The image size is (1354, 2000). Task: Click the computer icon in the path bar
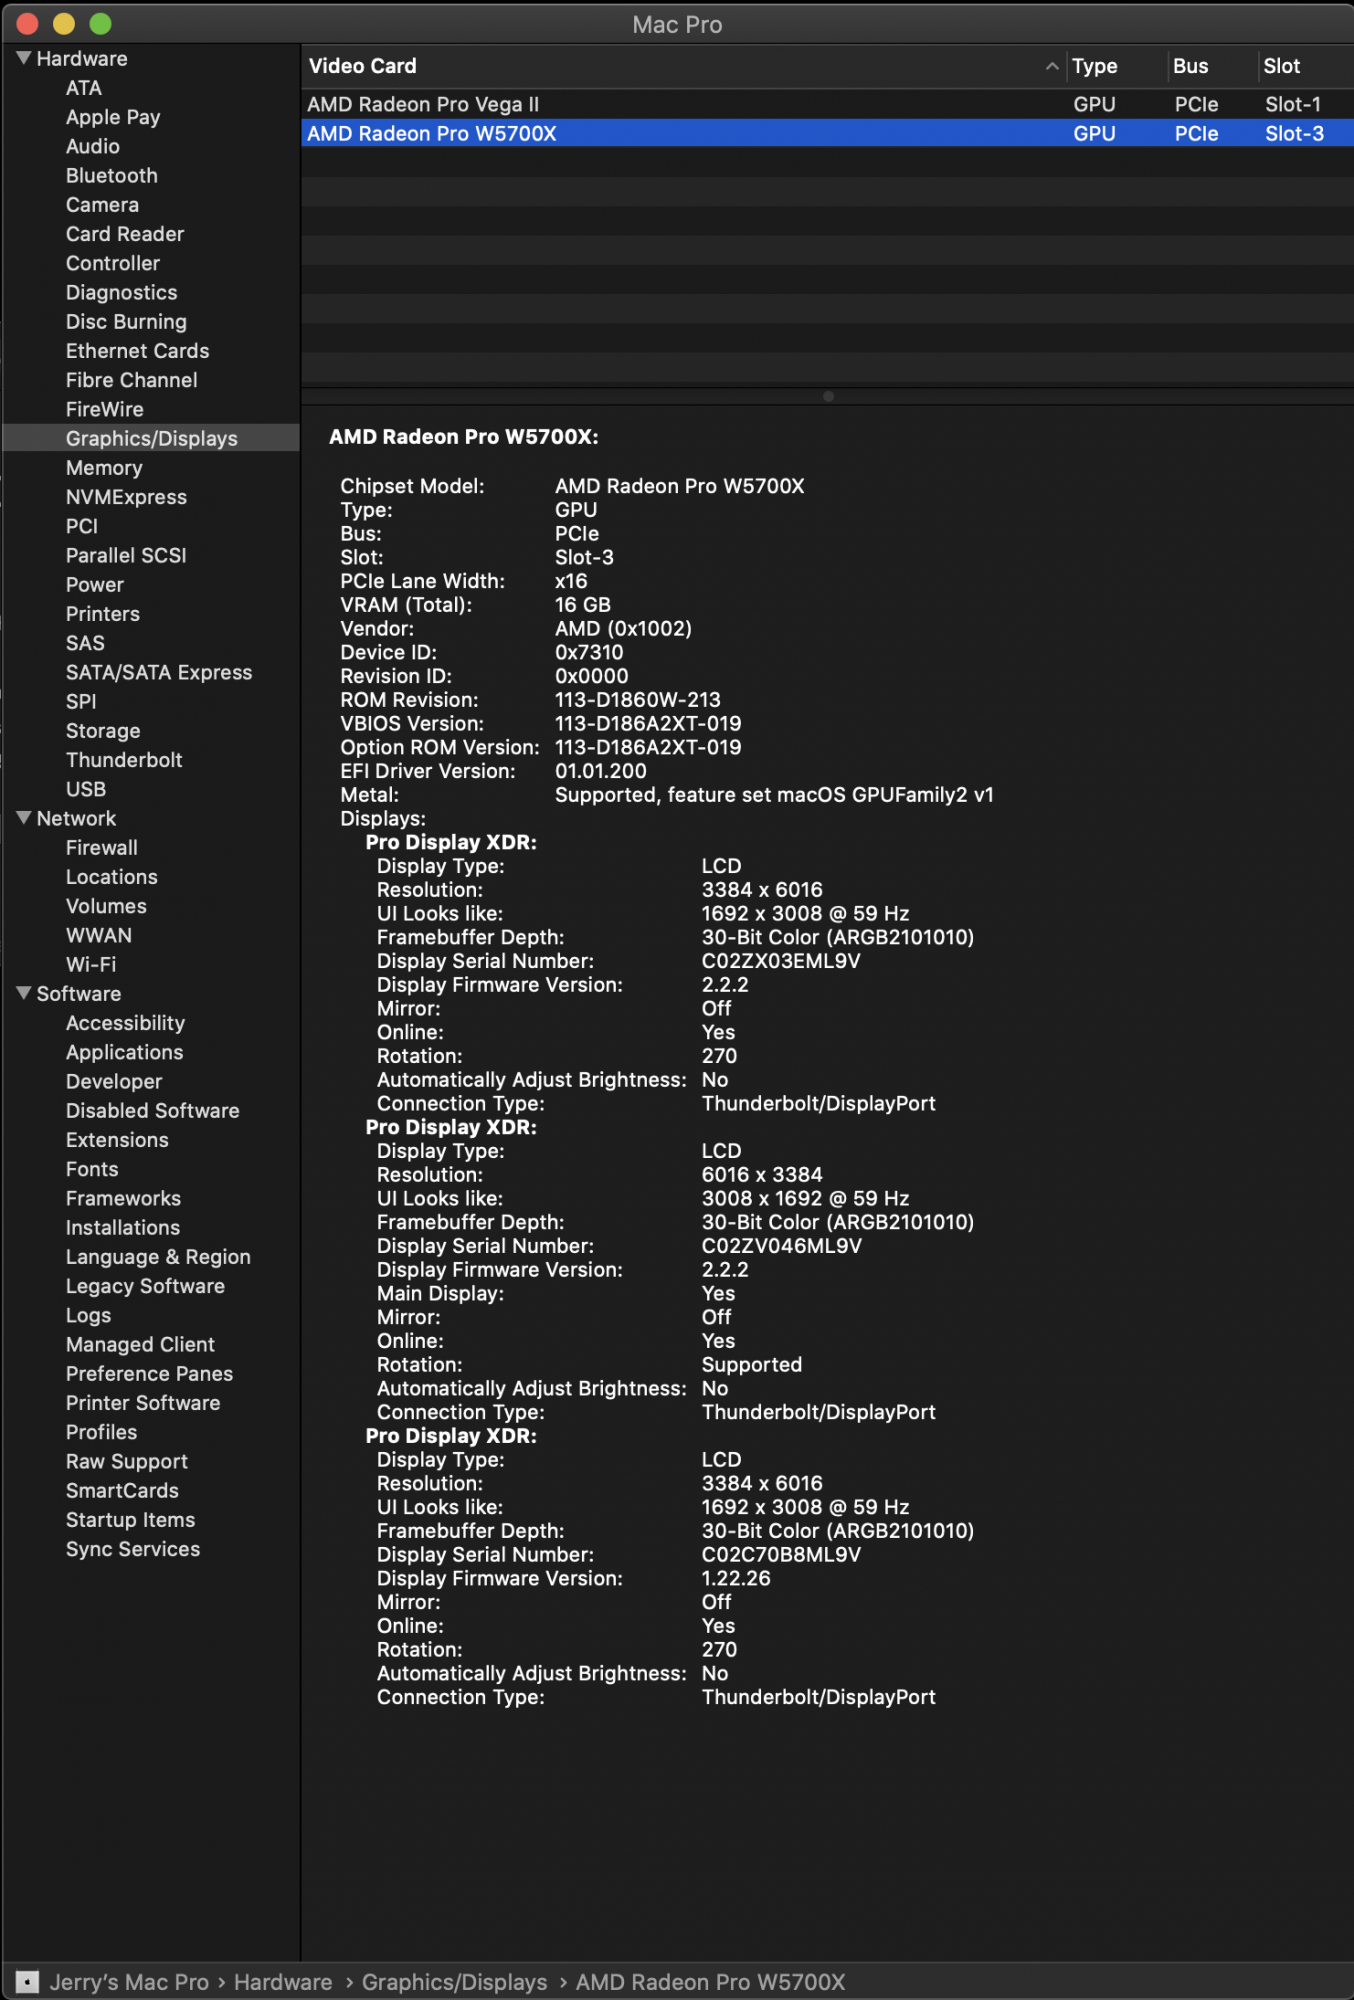28,1981
